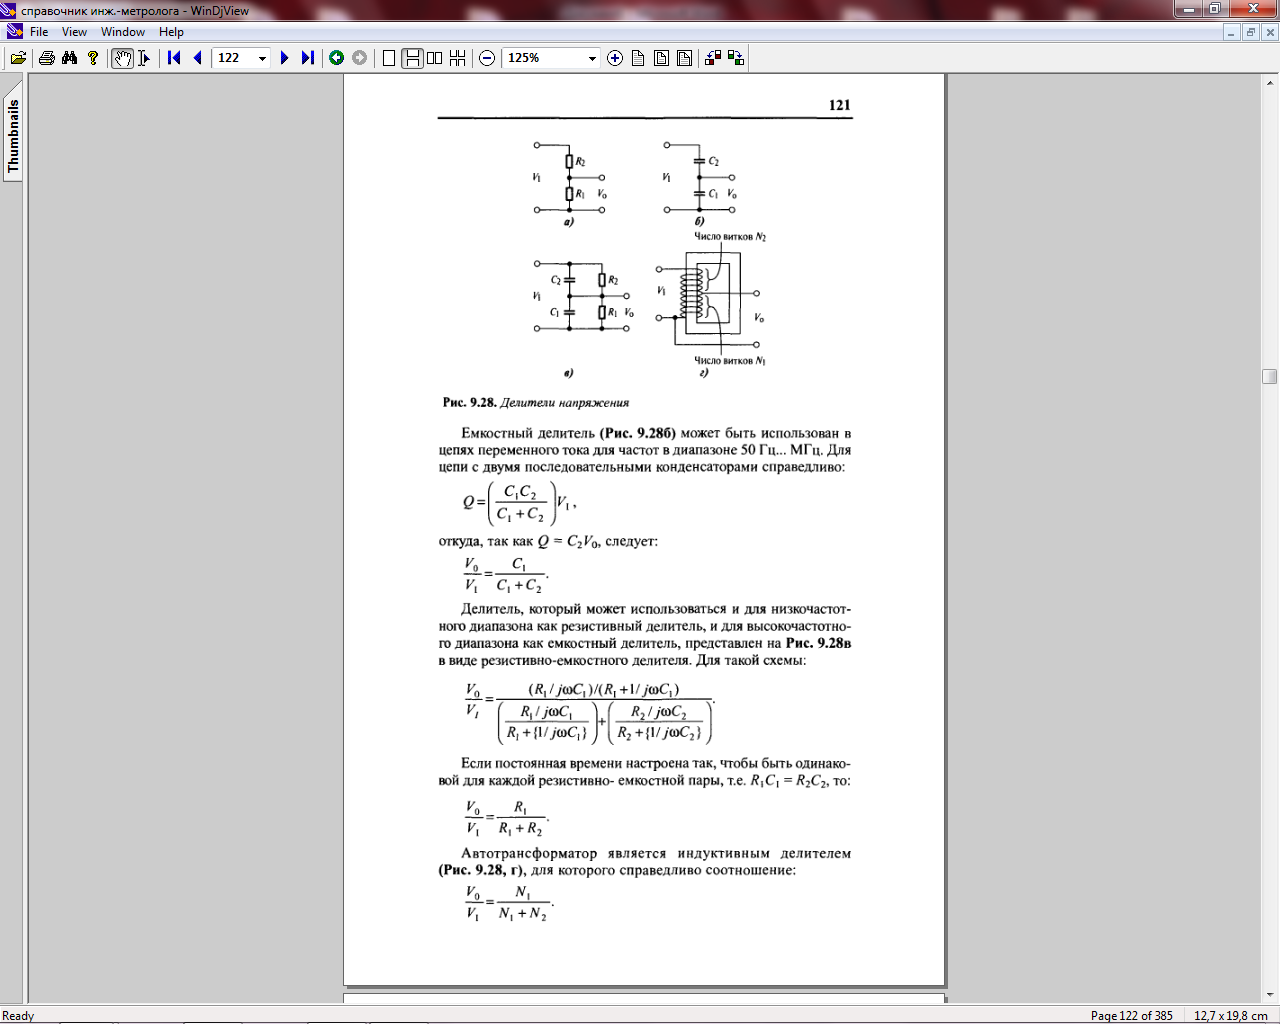
Task: Click the vertical scrollbar thumb
Action: tap(1270, 376)
